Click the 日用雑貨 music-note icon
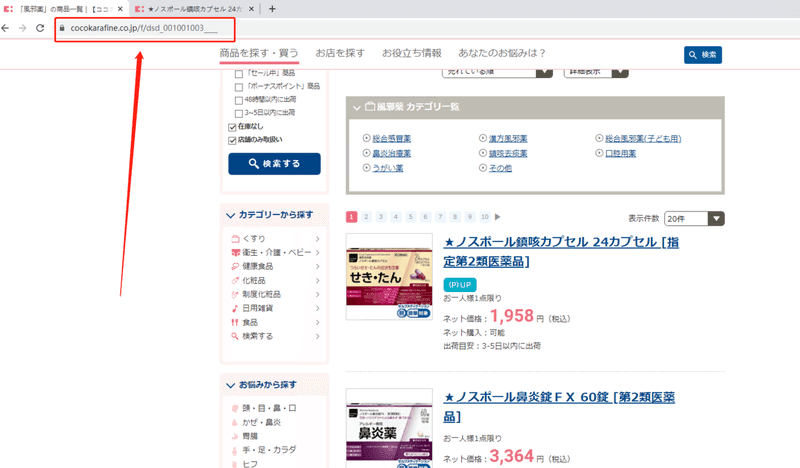The width and height of the screenshot is (800, 468). click(x=235, y=308)
